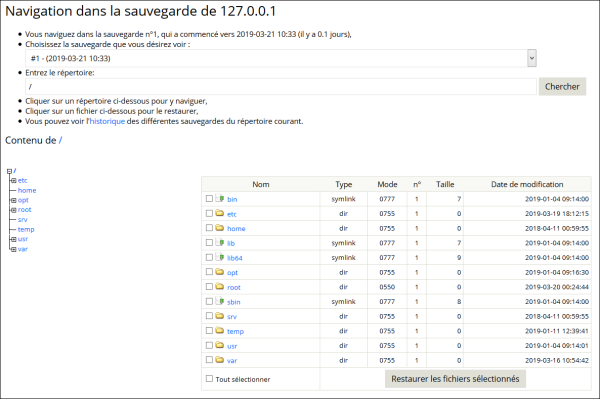600x399 pixels.
Task: Select temp in the directory tree
Action: click(26, 229)
